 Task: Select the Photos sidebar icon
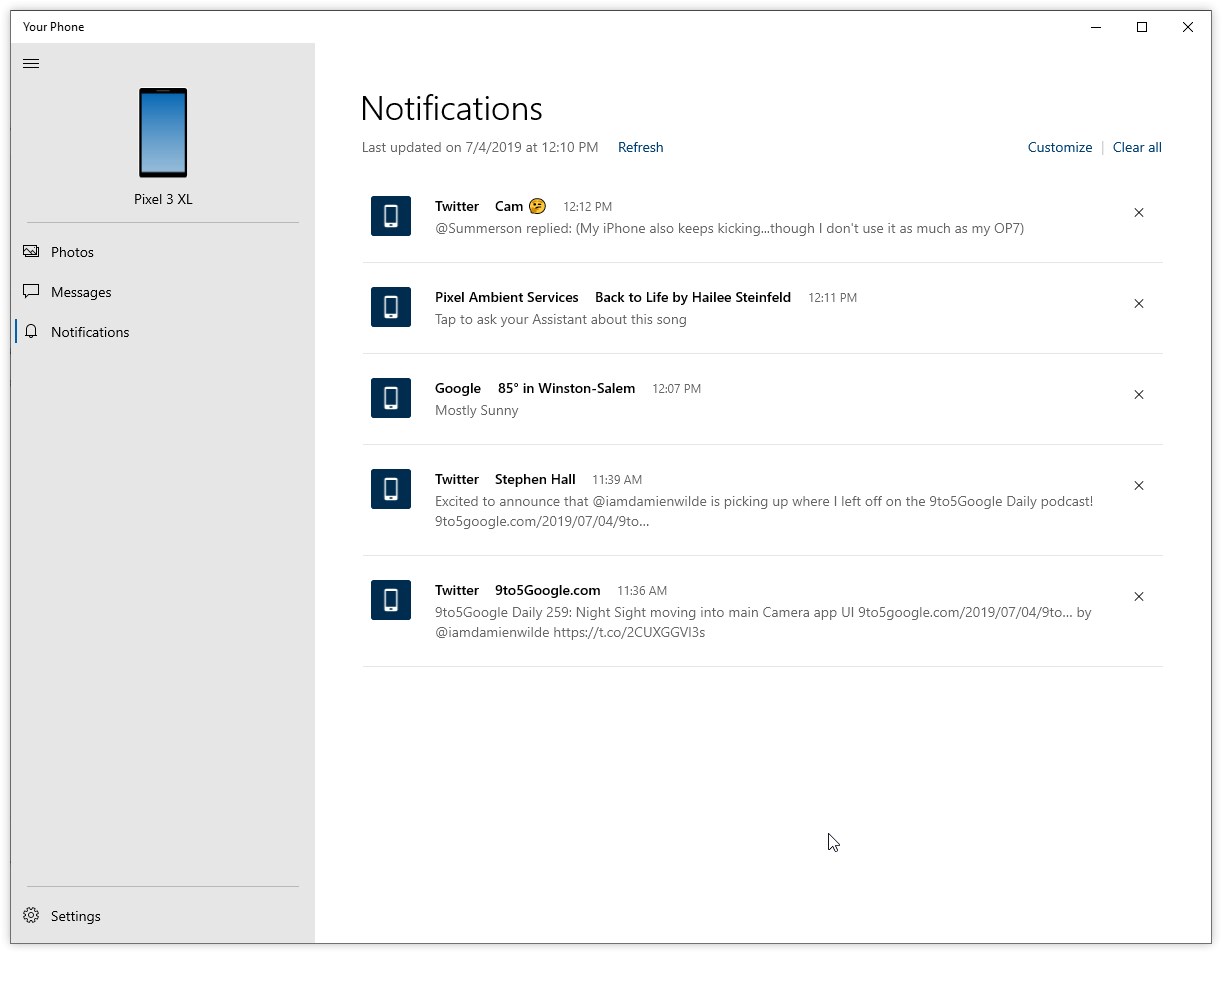(x=31, y=252)
